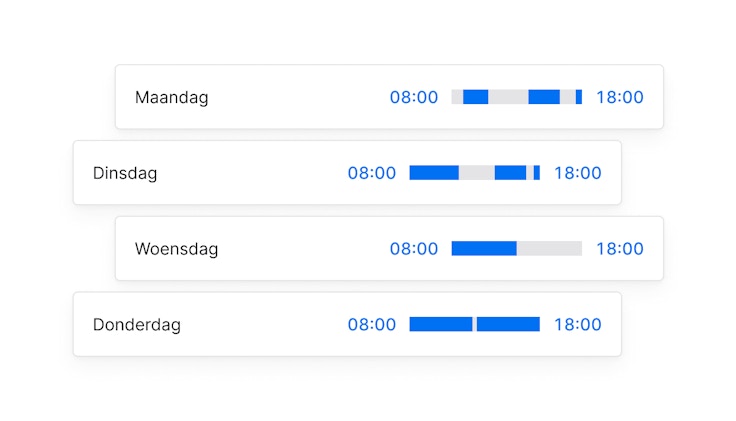Click the gray empty part of Woensdag's bar
This screenshot has width=736, height=421.
point(549,249)
